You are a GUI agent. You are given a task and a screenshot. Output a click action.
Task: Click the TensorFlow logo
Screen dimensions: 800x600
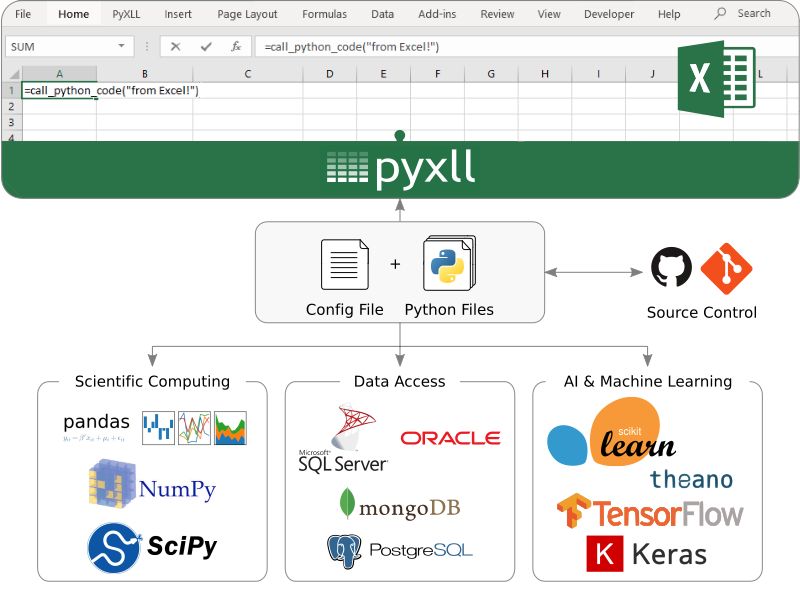[649, 511]
